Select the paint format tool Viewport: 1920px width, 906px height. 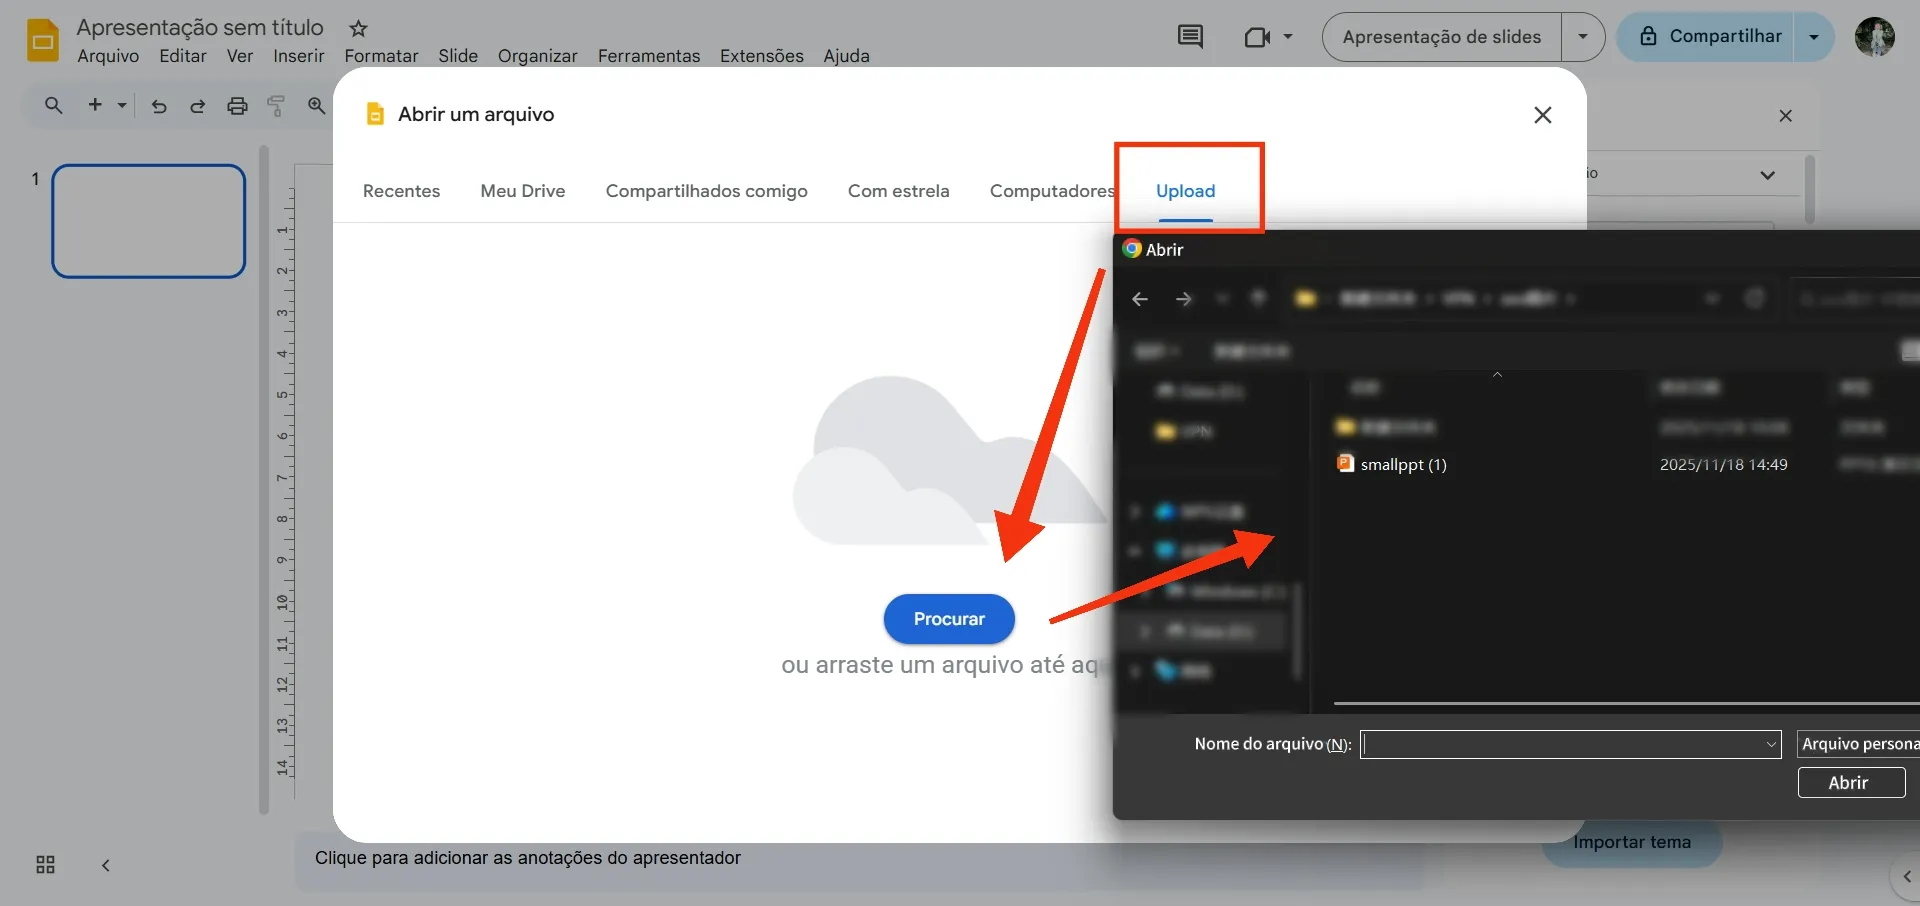[x=276, y=105]
